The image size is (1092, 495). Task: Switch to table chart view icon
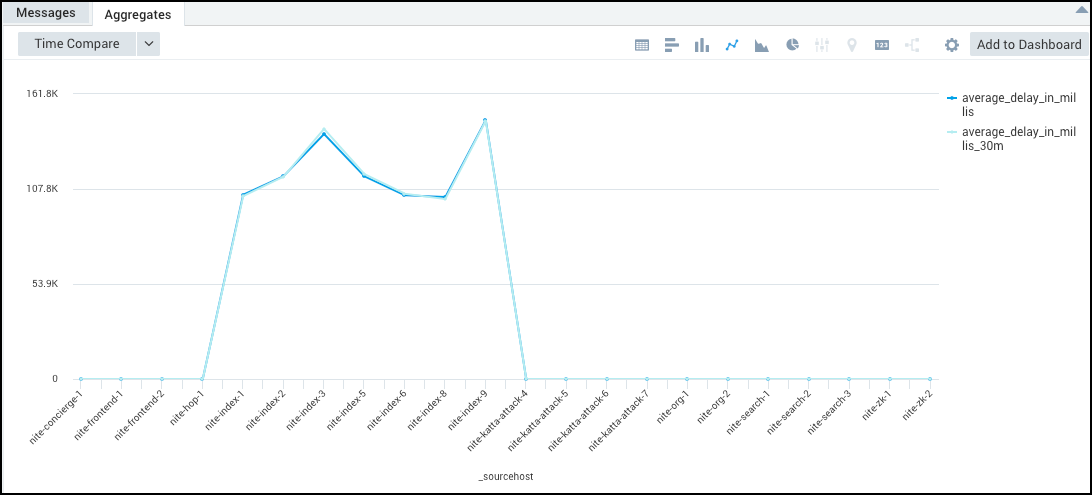click(642, 45)
